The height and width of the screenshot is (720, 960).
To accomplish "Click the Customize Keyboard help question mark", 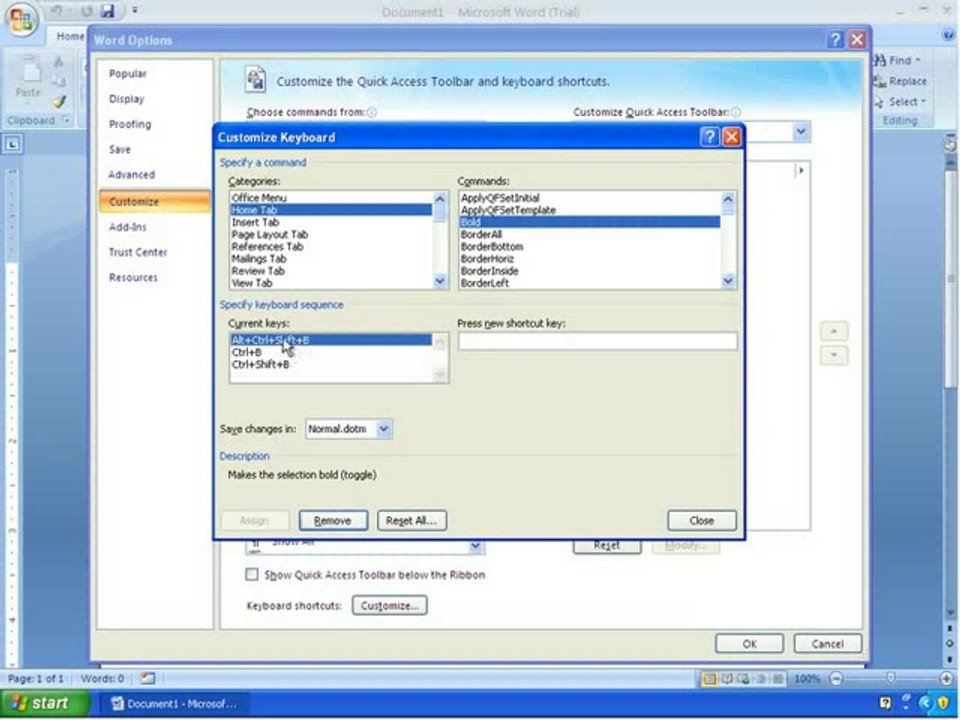I will click(x=710, y=137).
